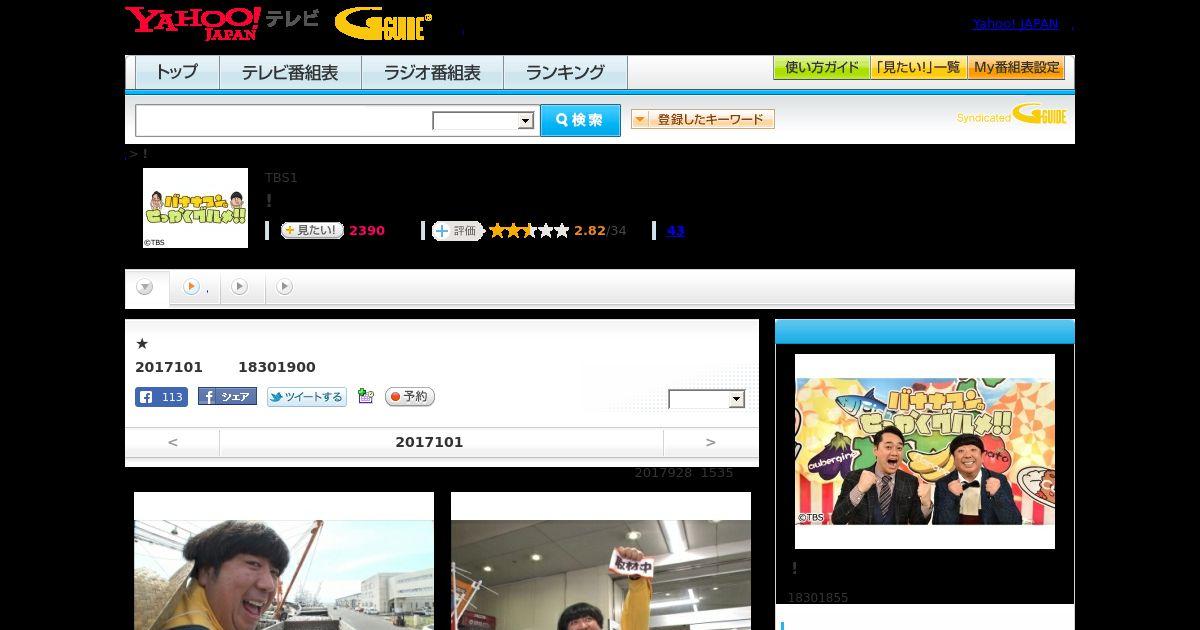Open the 43 reviews link
Viewport: 1200px width, 630px height.
point(675,231)
